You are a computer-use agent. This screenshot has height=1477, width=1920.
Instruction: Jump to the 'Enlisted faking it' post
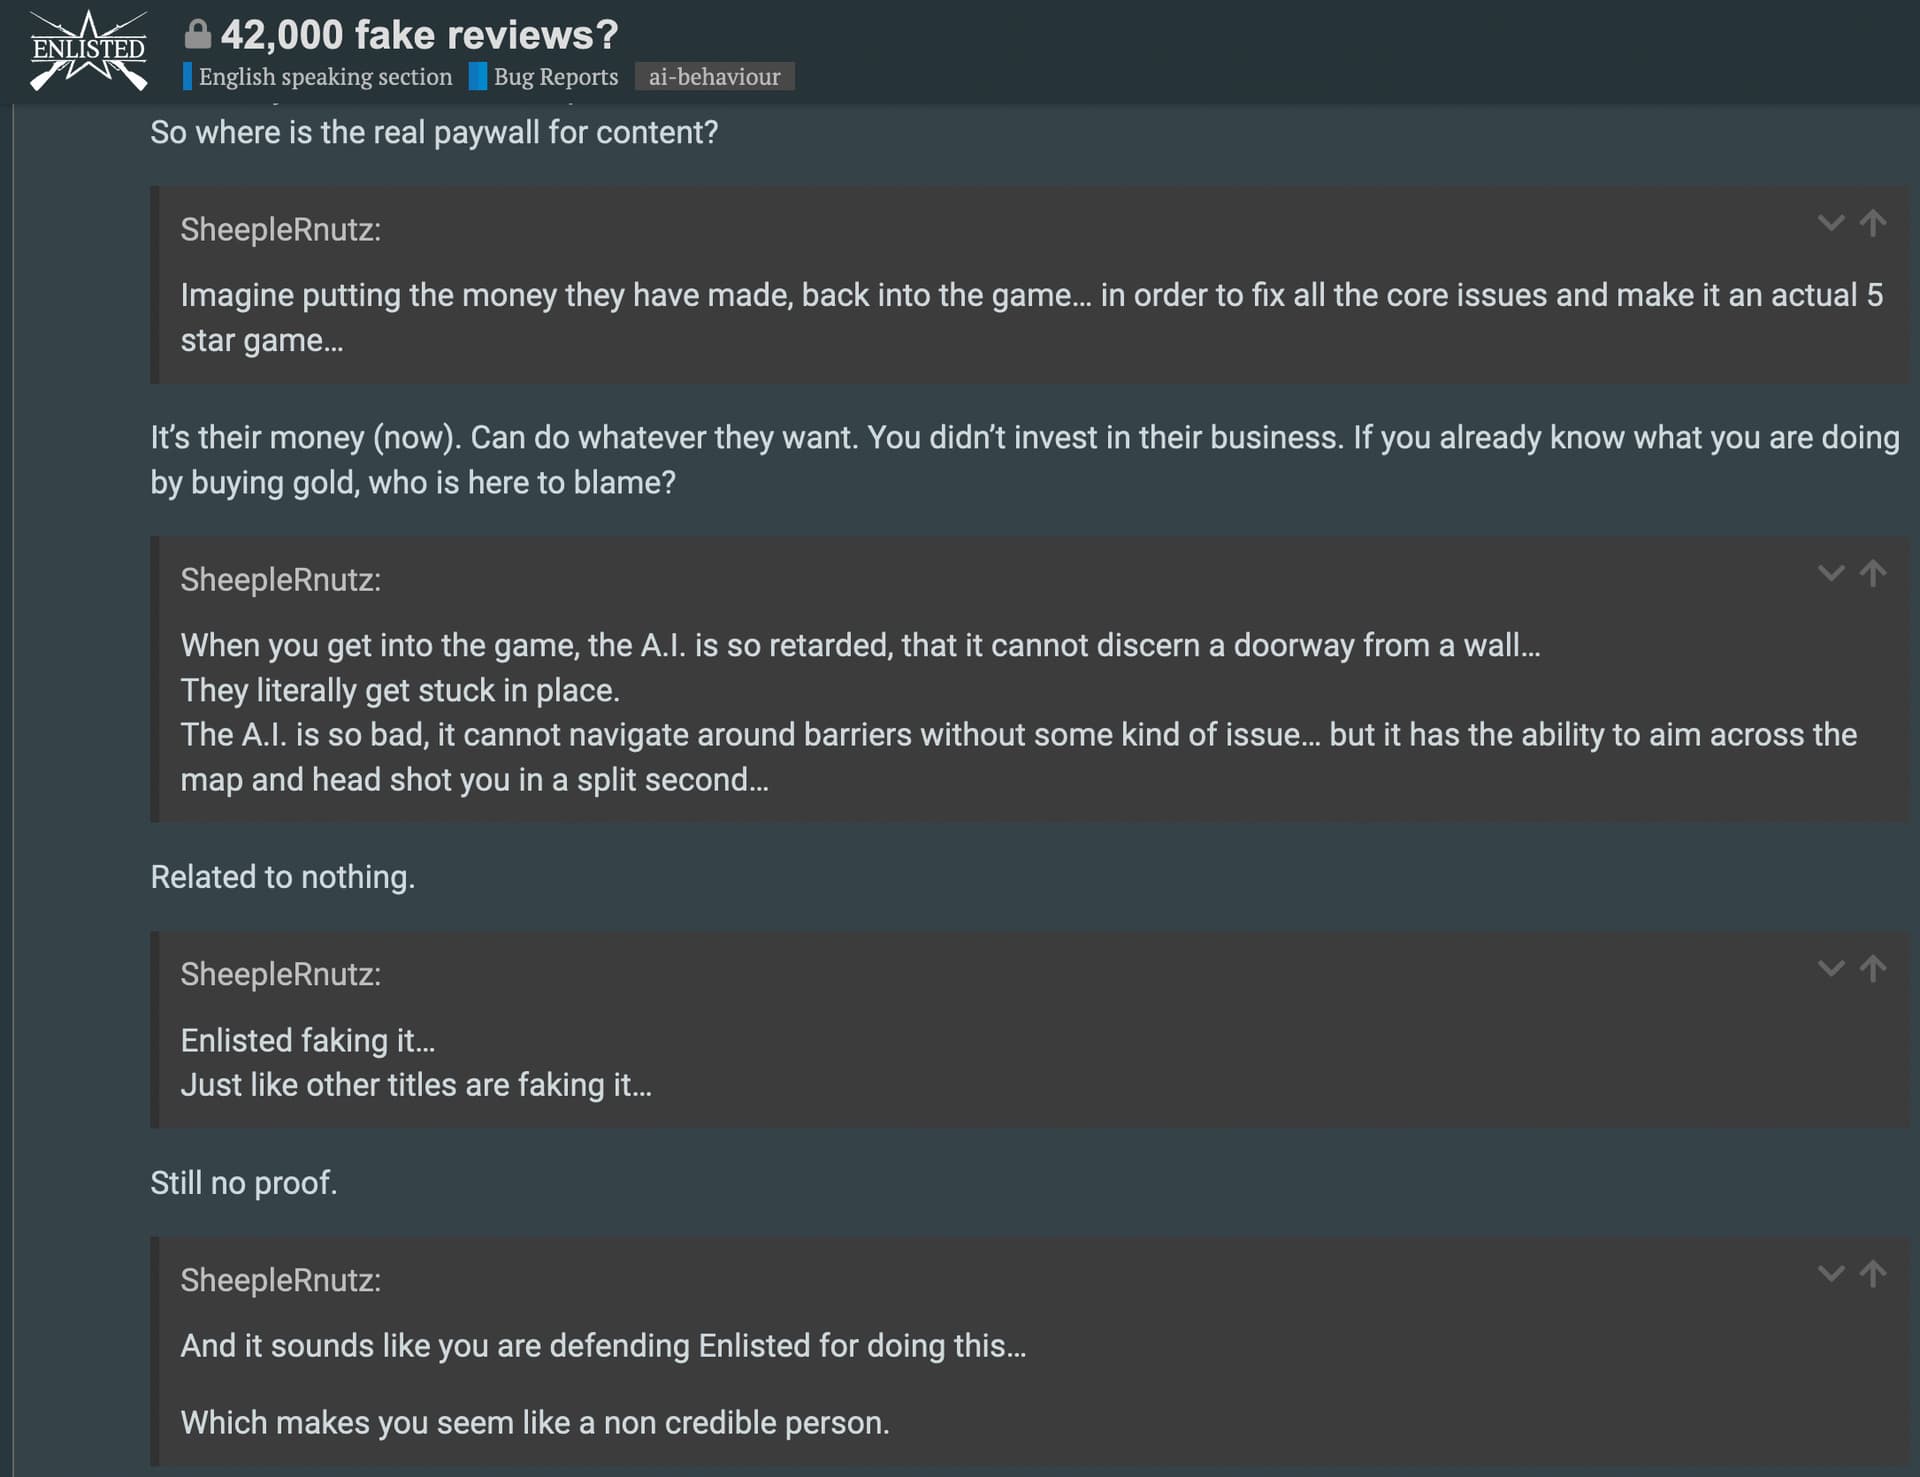[x=1873, y=968]
